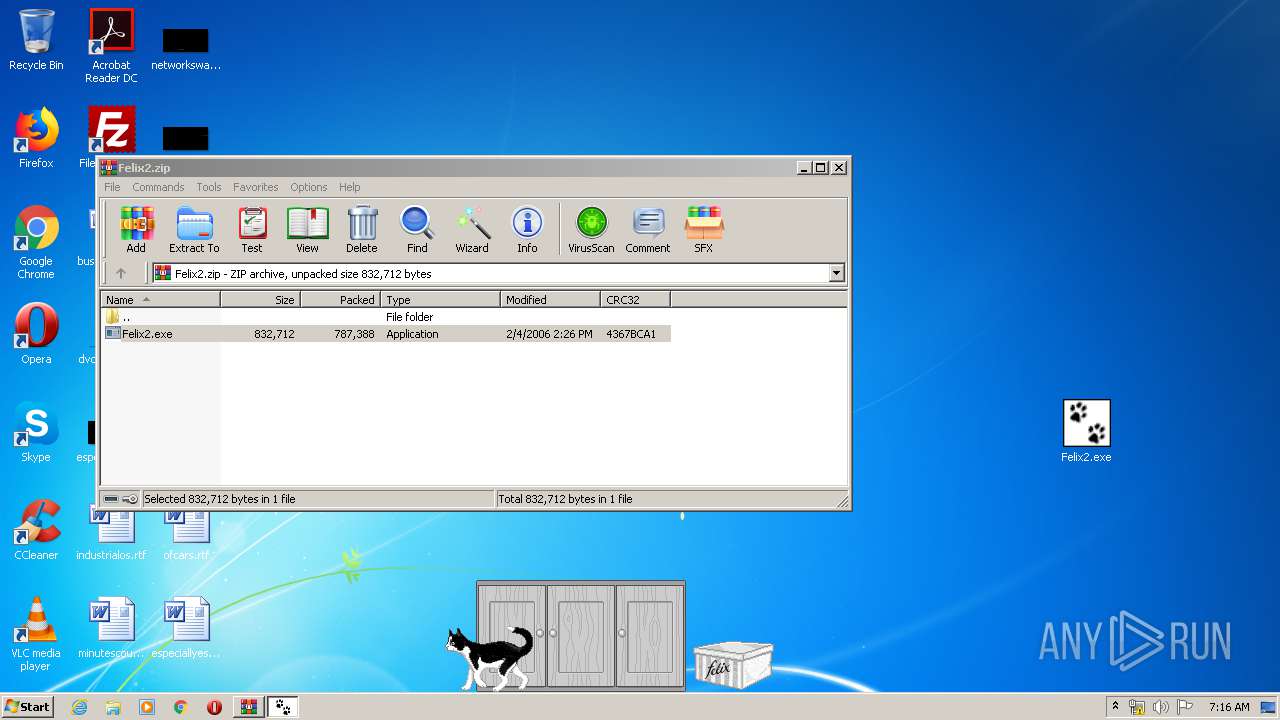
Task: Select the parent folder '..' row
Action: point(386,317)
